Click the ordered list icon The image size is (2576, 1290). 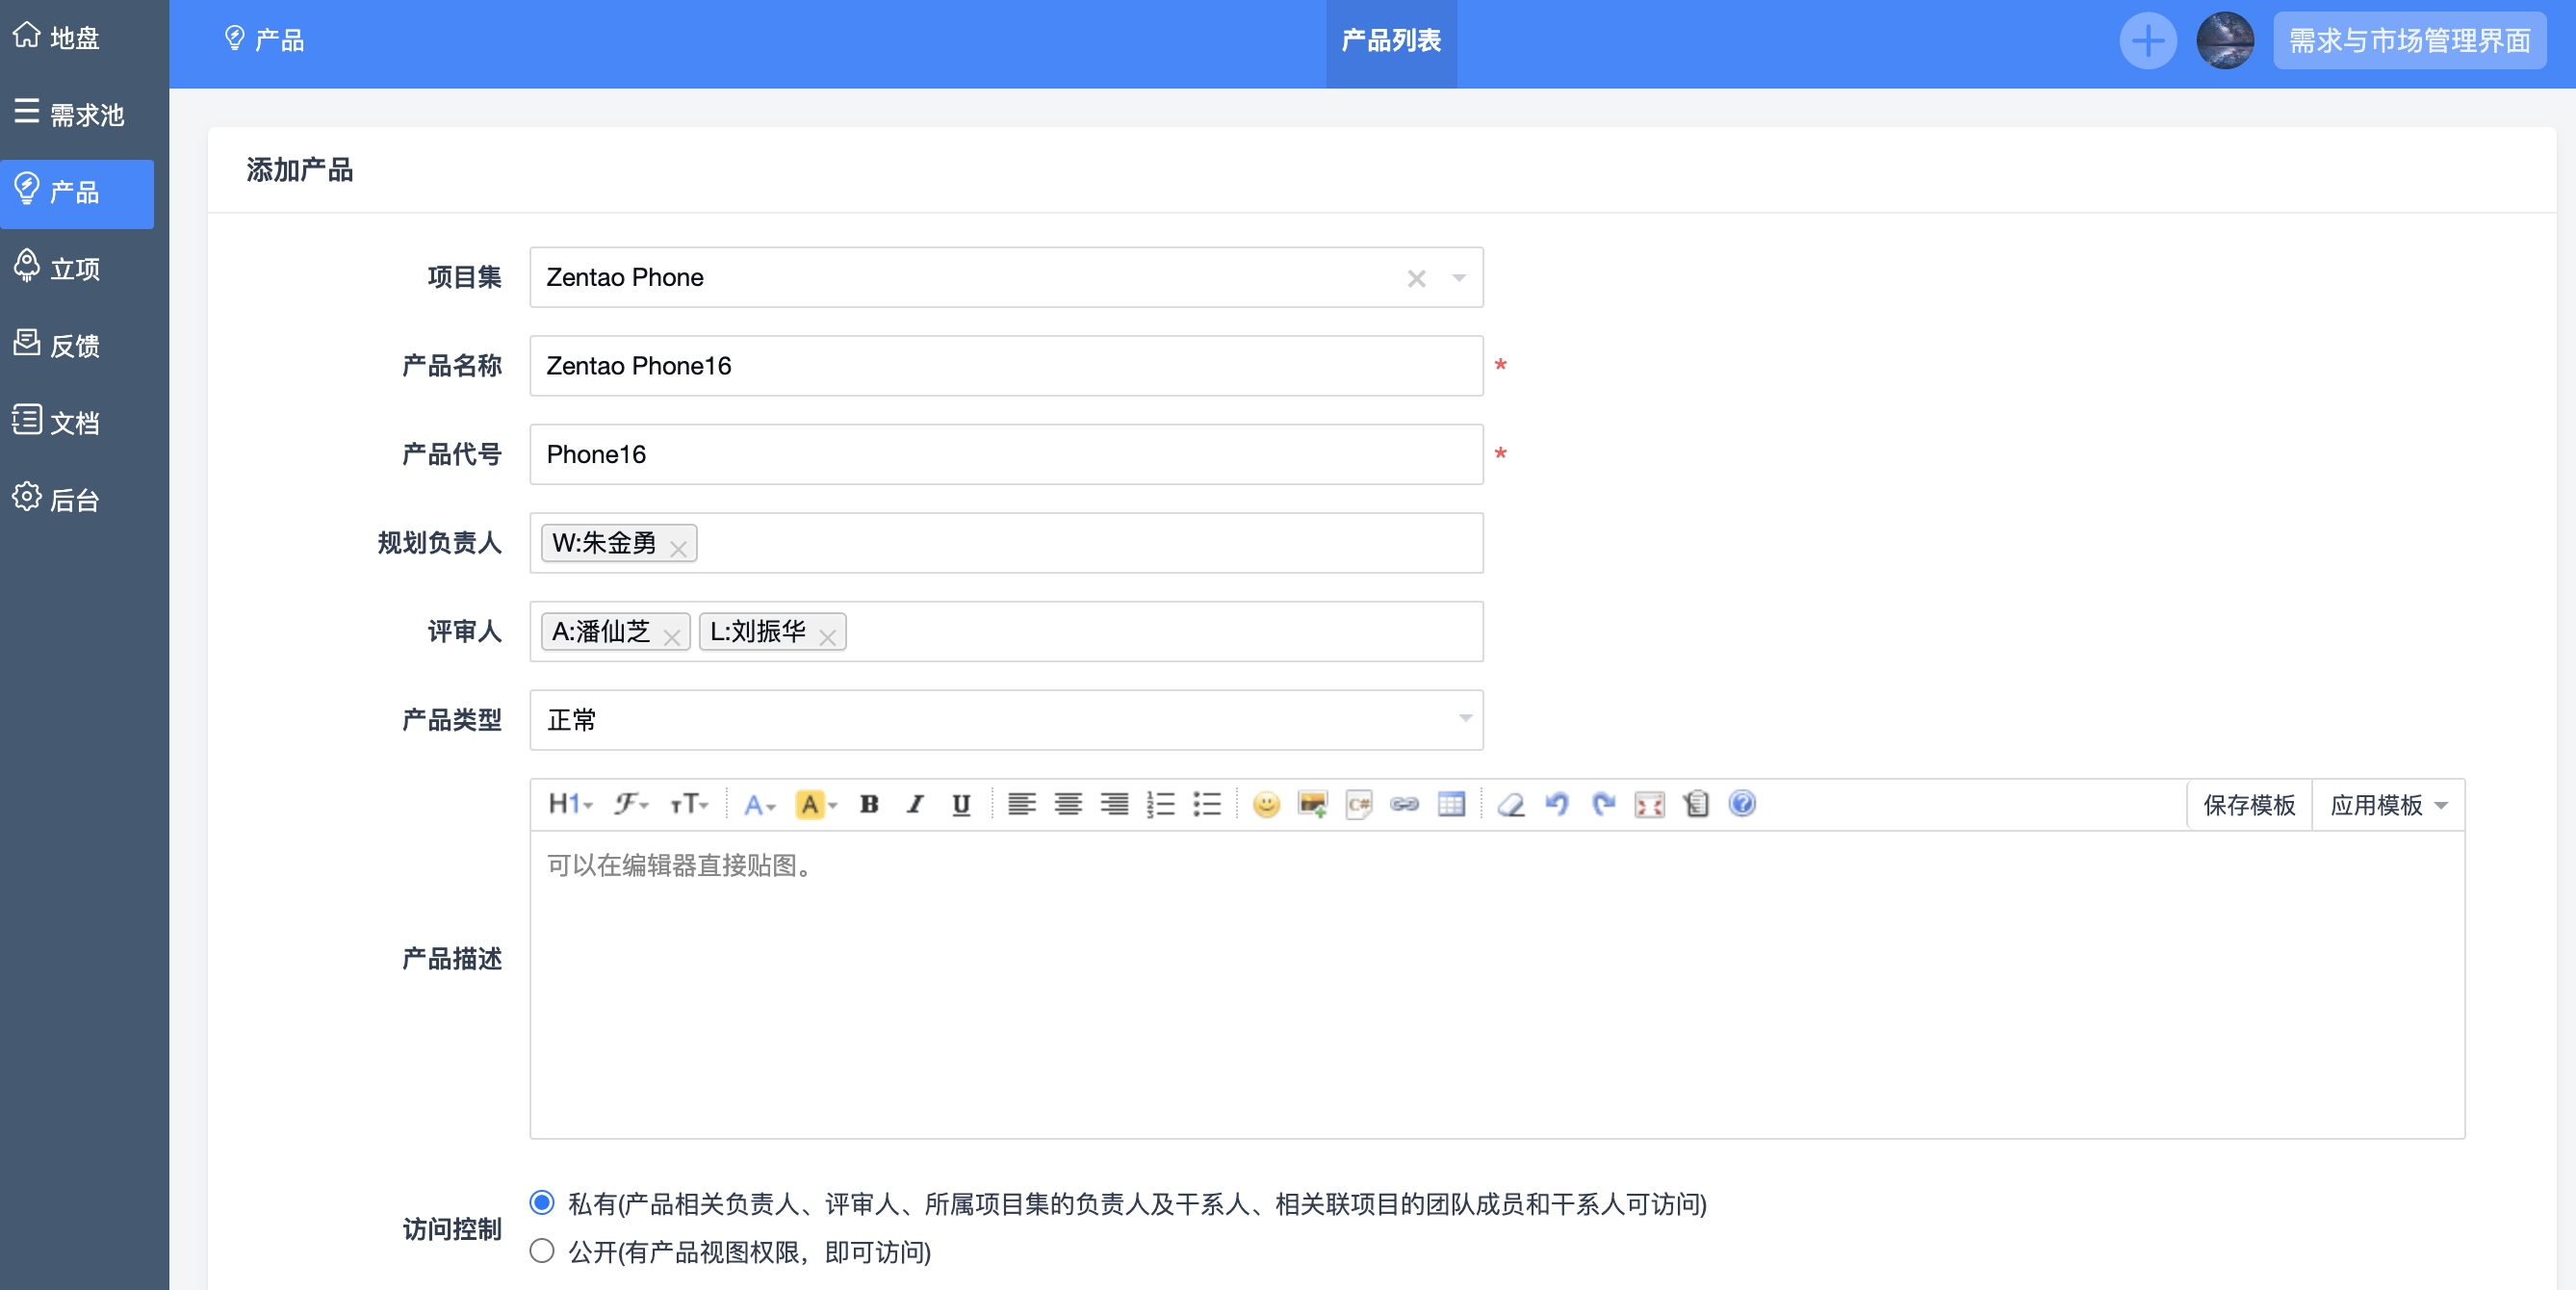[x=1160, y=804]
